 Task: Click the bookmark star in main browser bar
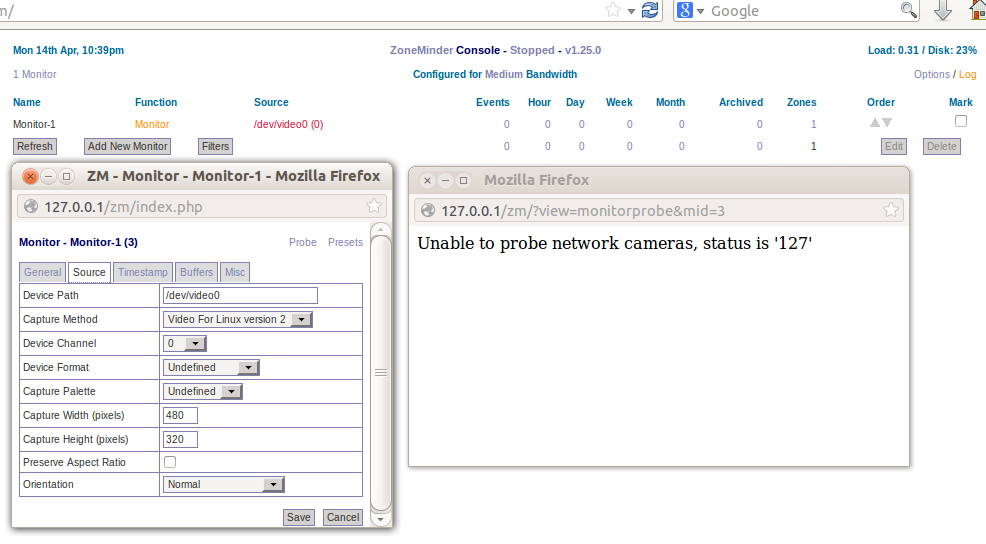[x=613, y=10]
